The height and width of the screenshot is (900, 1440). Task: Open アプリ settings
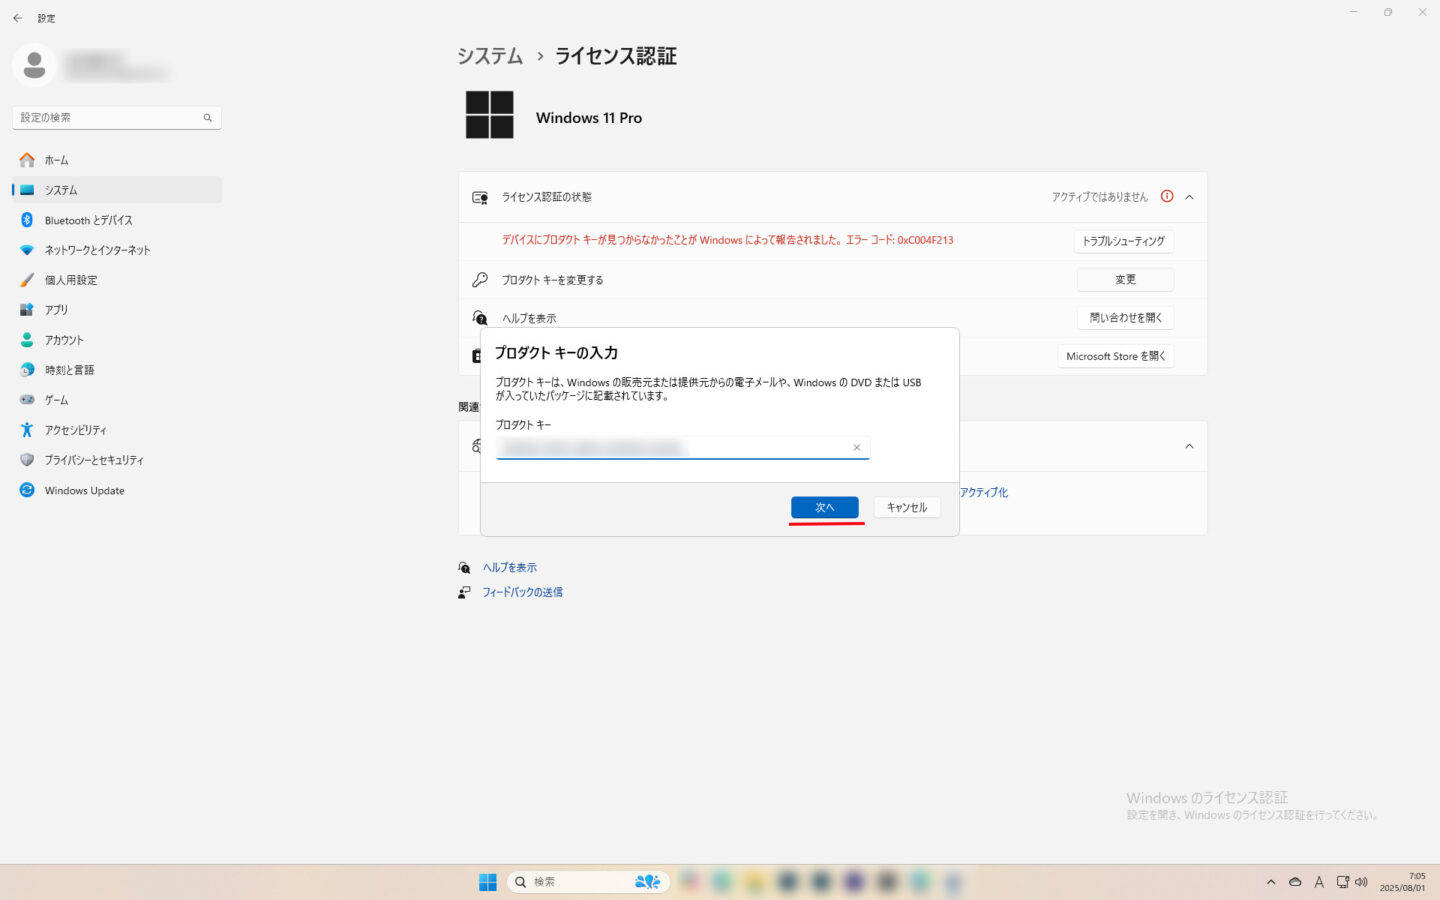(x=117, y=310)
